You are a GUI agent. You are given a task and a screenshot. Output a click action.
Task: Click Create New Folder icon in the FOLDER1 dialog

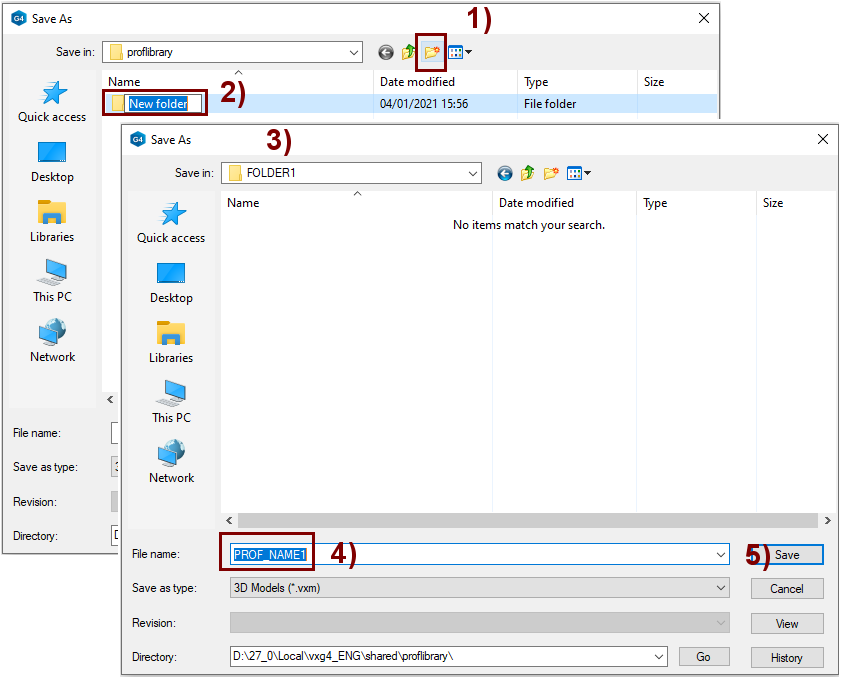(x=551, y=173)
